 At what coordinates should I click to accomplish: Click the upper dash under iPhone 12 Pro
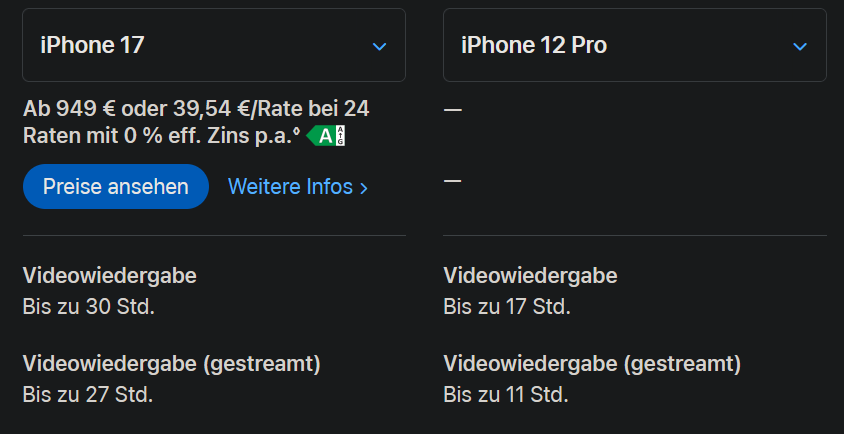[x=453, y=110]
